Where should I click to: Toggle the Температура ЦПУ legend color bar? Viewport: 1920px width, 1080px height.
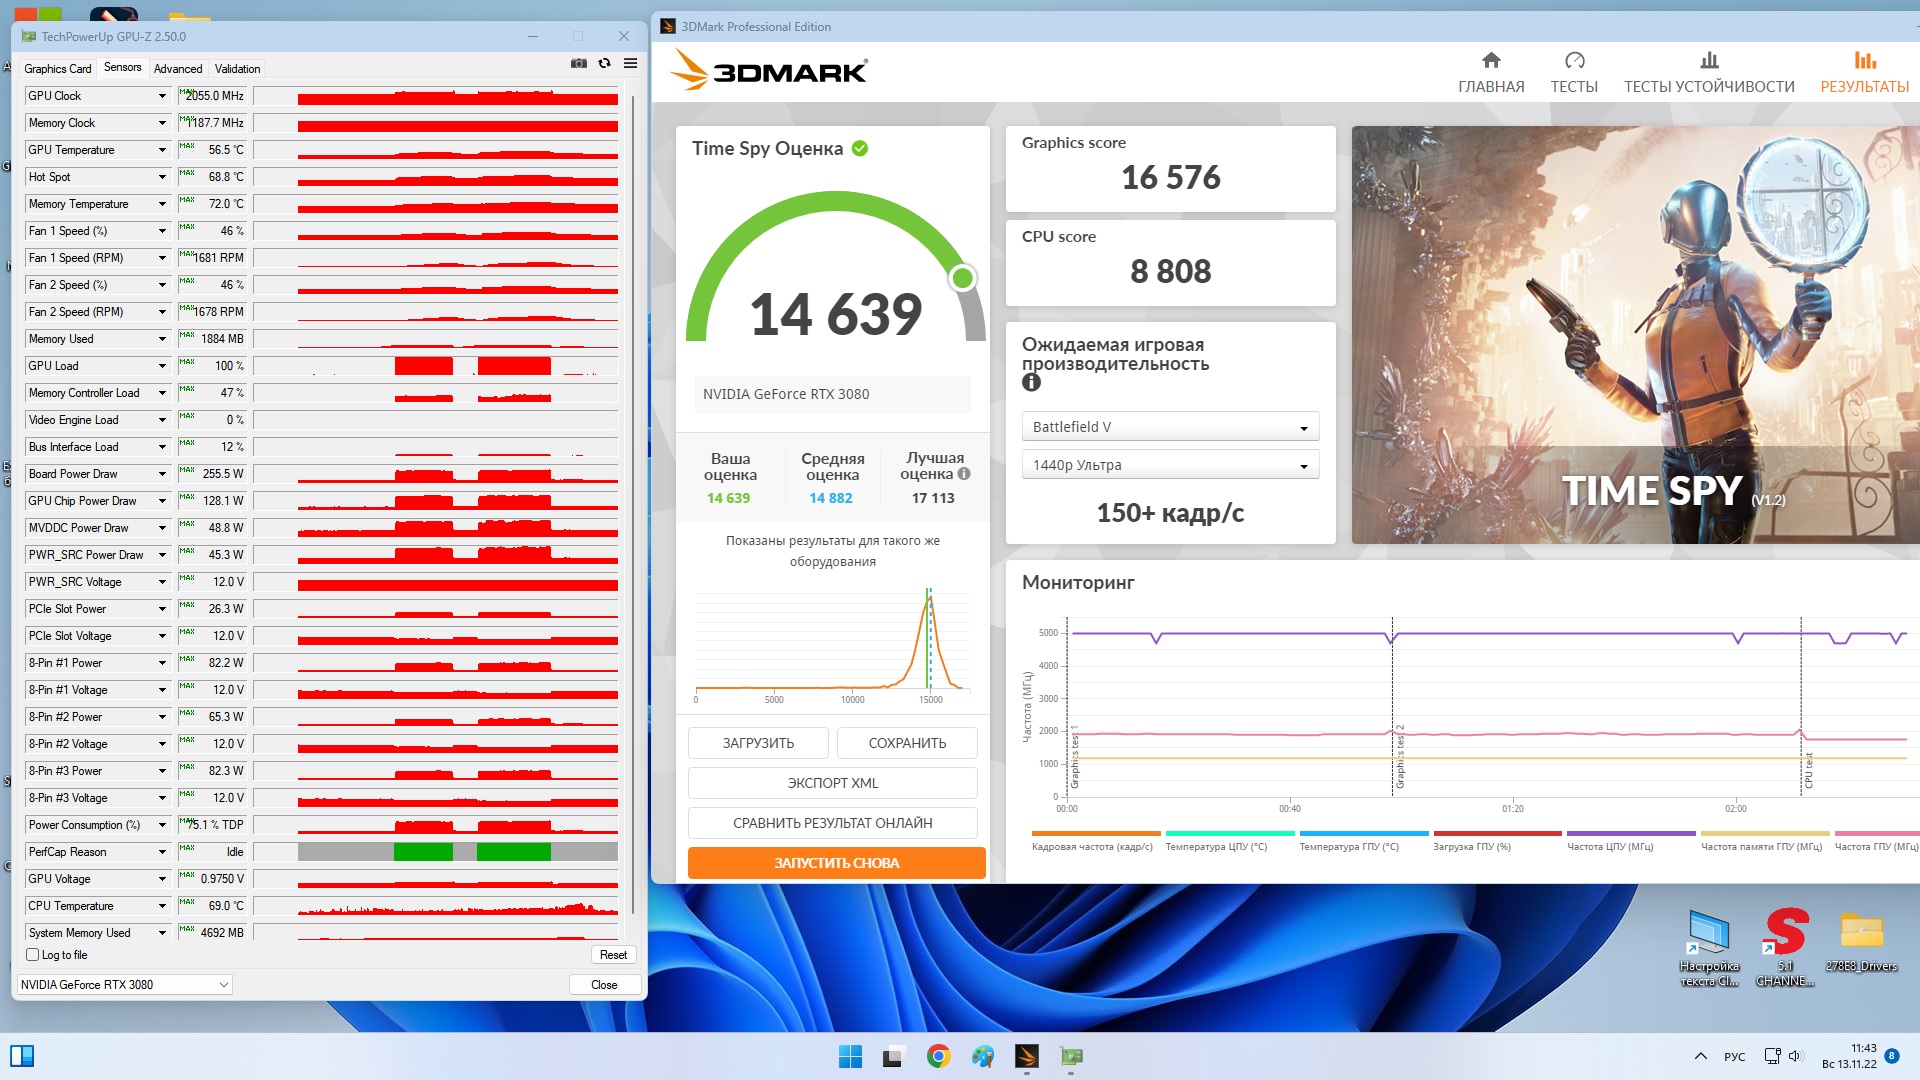[1229, 833]
